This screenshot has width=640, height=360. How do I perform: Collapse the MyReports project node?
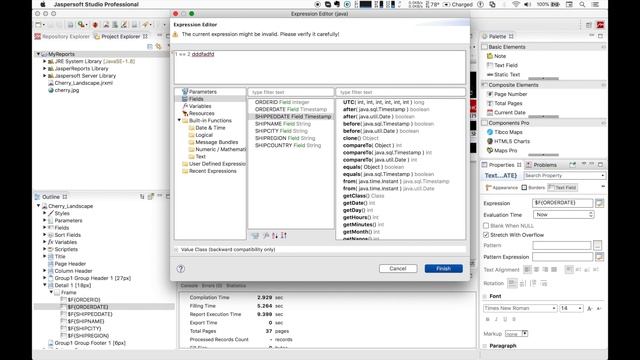[38, 54]
